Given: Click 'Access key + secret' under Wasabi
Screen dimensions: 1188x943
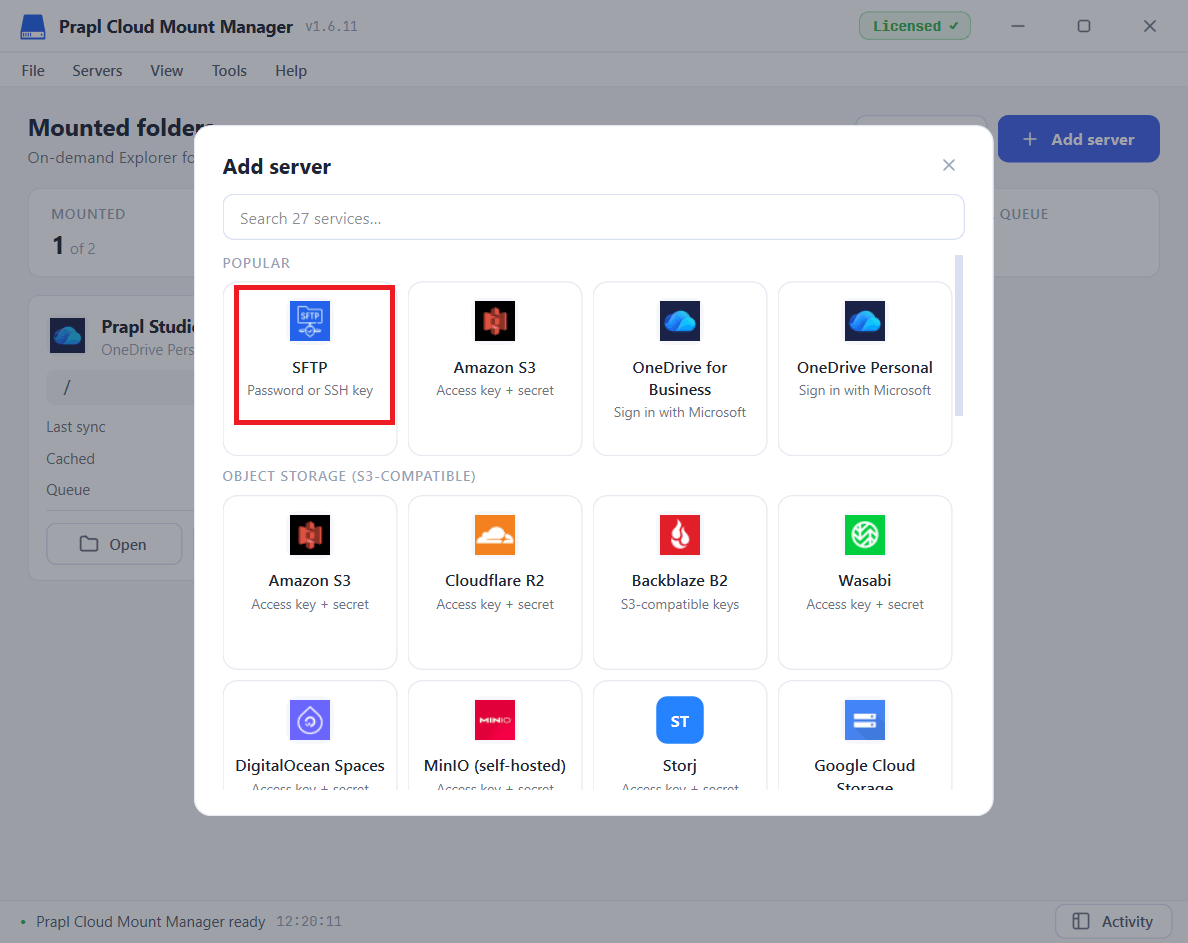Looking at the screenshot, I should point(864,604).
